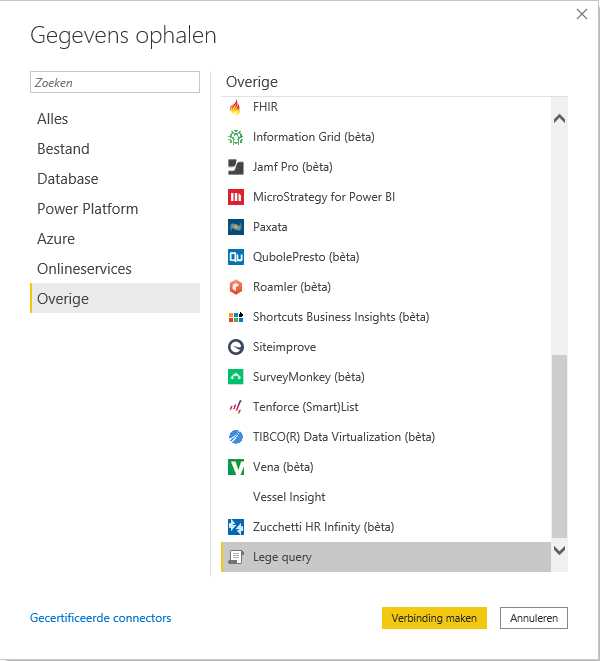Select Roamler (bèta) entry
600x661 pixels.
click(386, 287)
